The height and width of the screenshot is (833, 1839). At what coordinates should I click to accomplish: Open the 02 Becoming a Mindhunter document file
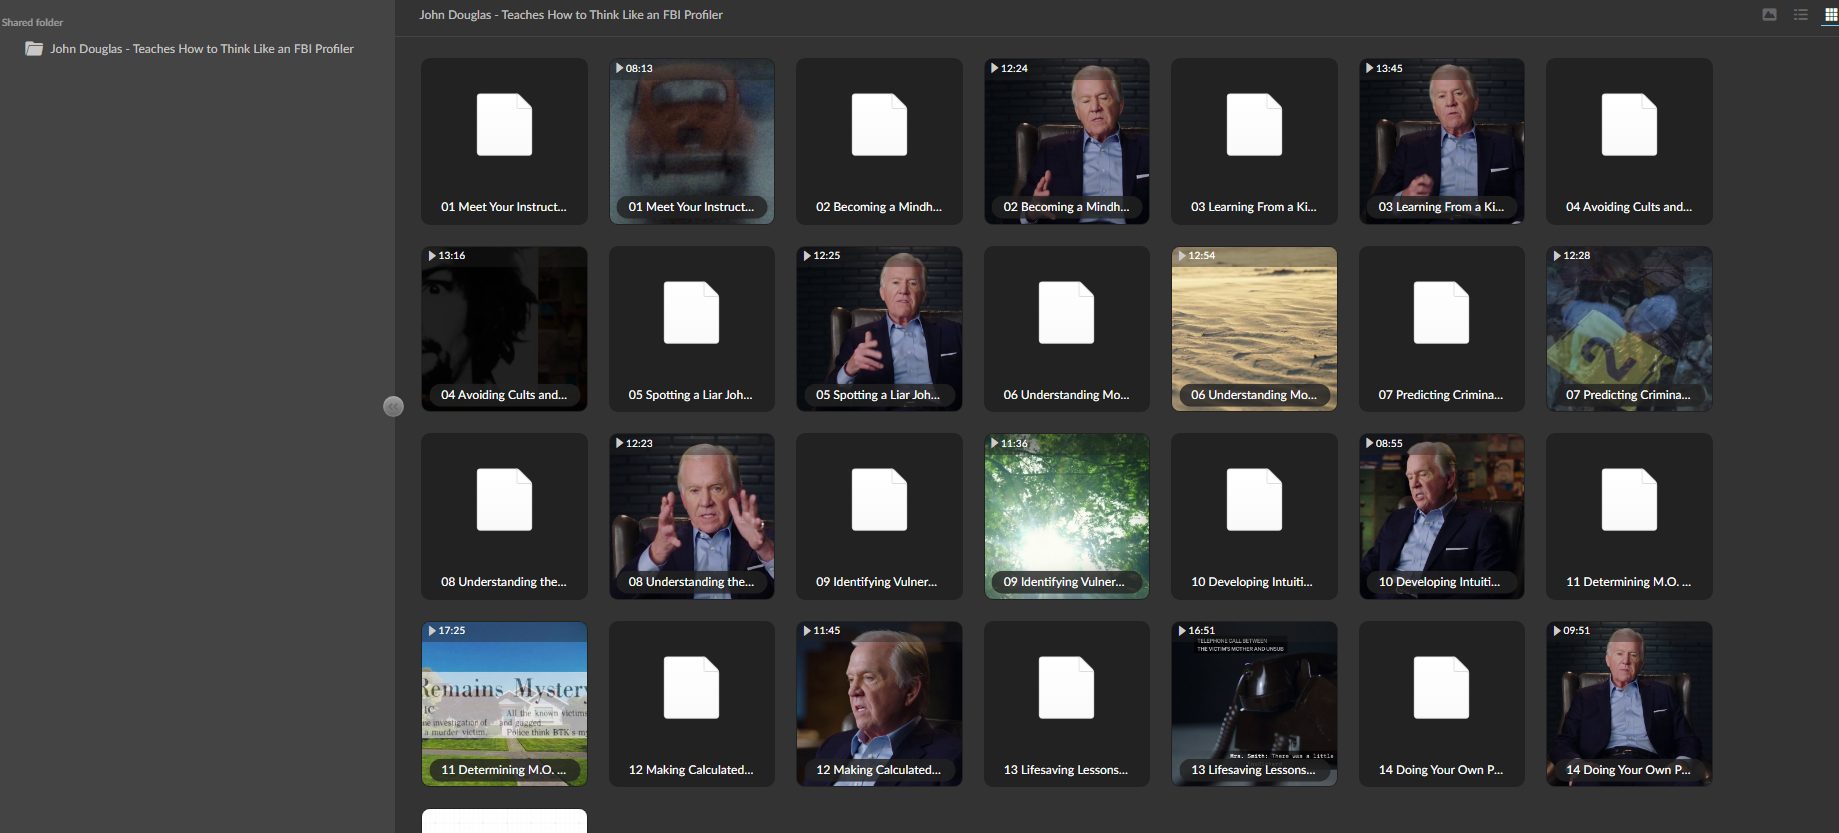(879, 141)
